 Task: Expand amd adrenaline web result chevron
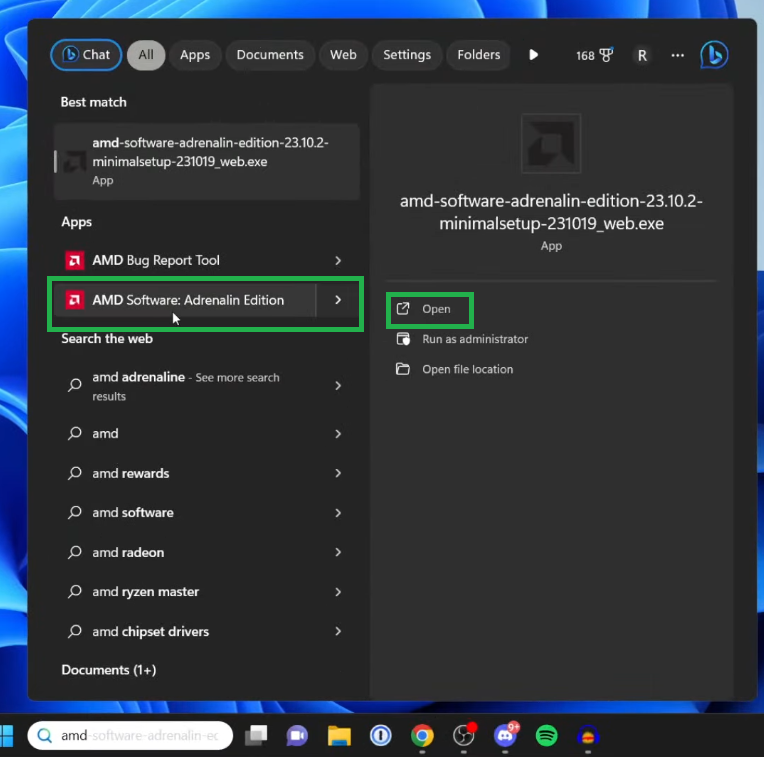coord(338,386)
